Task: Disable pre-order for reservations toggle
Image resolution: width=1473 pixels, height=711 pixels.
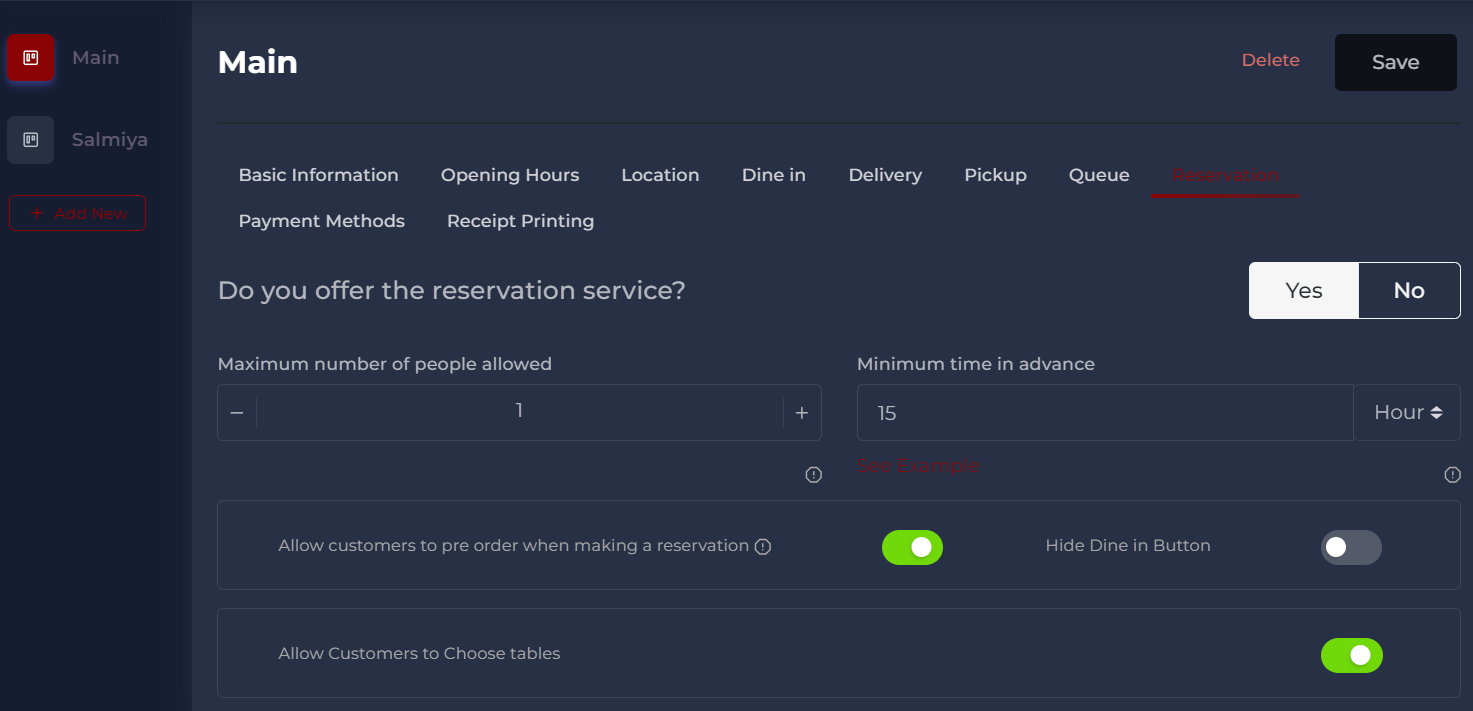Action: (x=912, y=547)
